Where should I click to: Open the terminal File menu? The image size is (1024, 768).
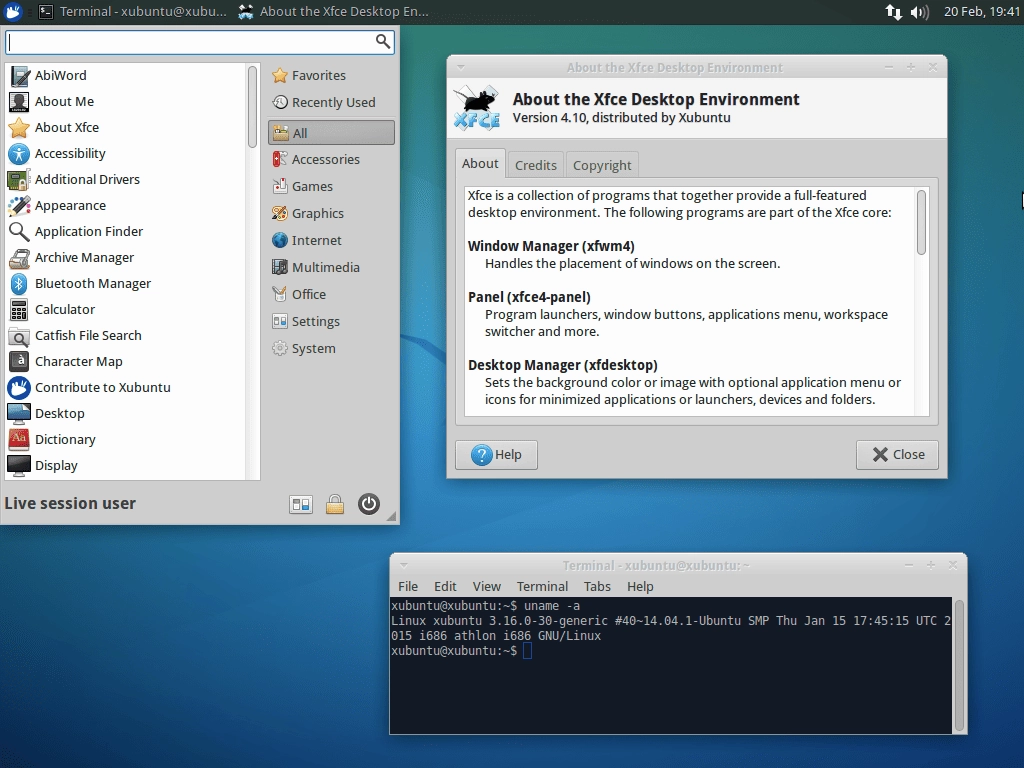click(408, 586)
